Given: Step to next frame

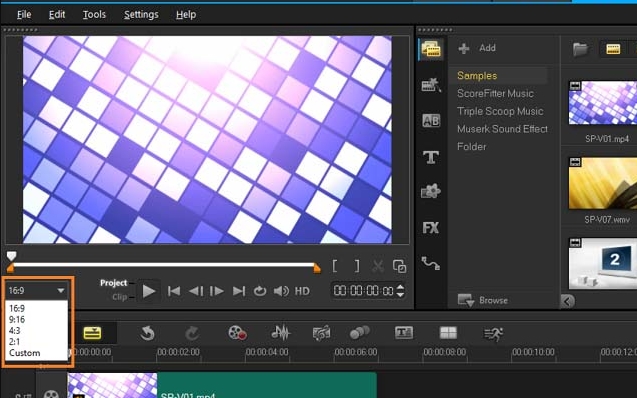Looking at the screenshot, I should 217,291.
